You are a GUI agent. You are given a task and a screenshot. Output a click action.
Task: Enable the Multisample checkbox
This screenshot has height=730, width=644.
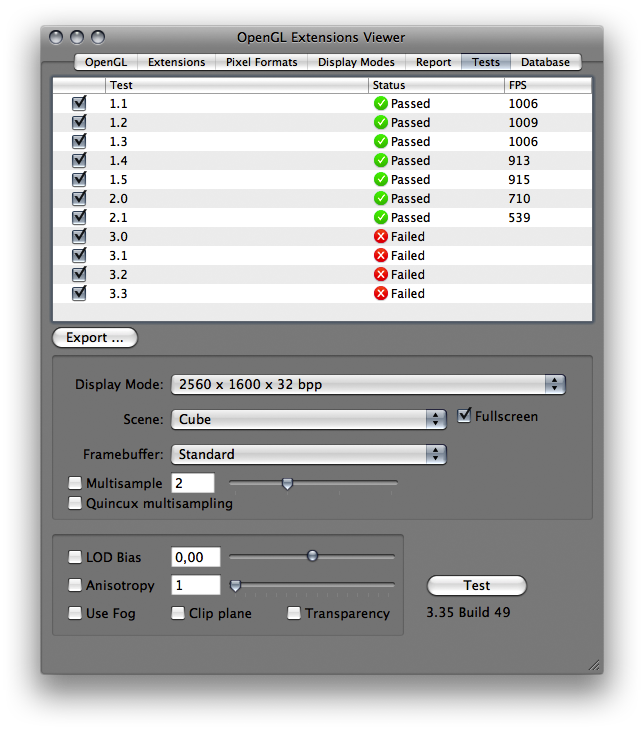(75, 483)
